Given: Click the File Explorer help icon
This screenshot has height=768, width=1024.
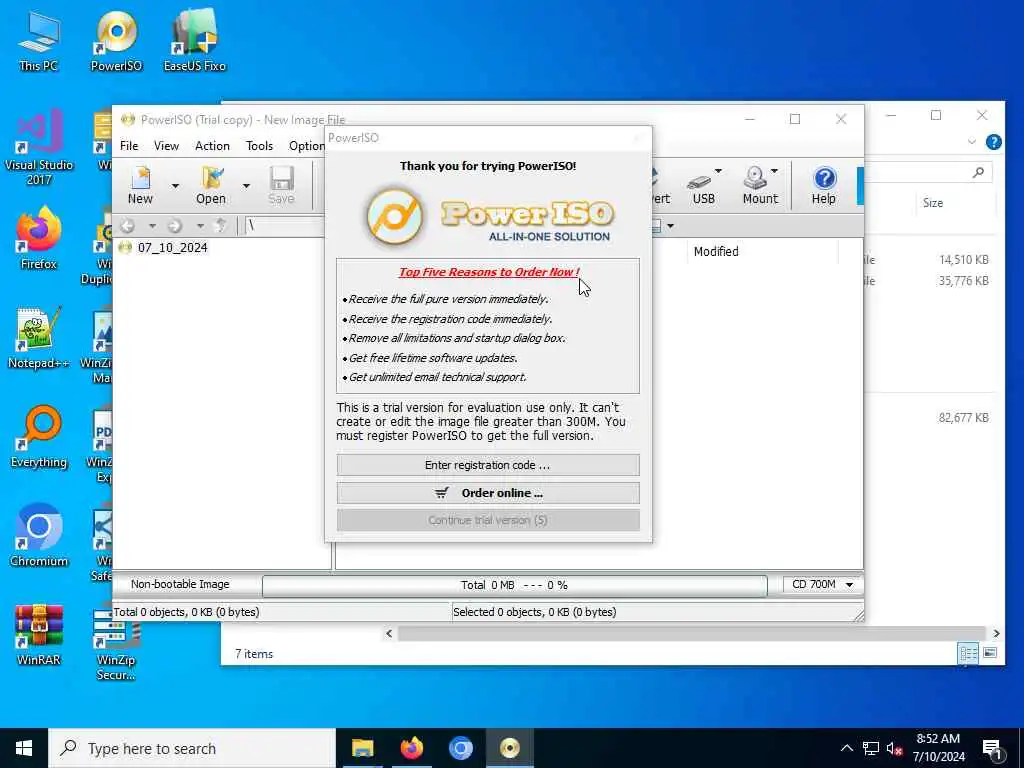Looking at the screenshot, I should point(993,142).
